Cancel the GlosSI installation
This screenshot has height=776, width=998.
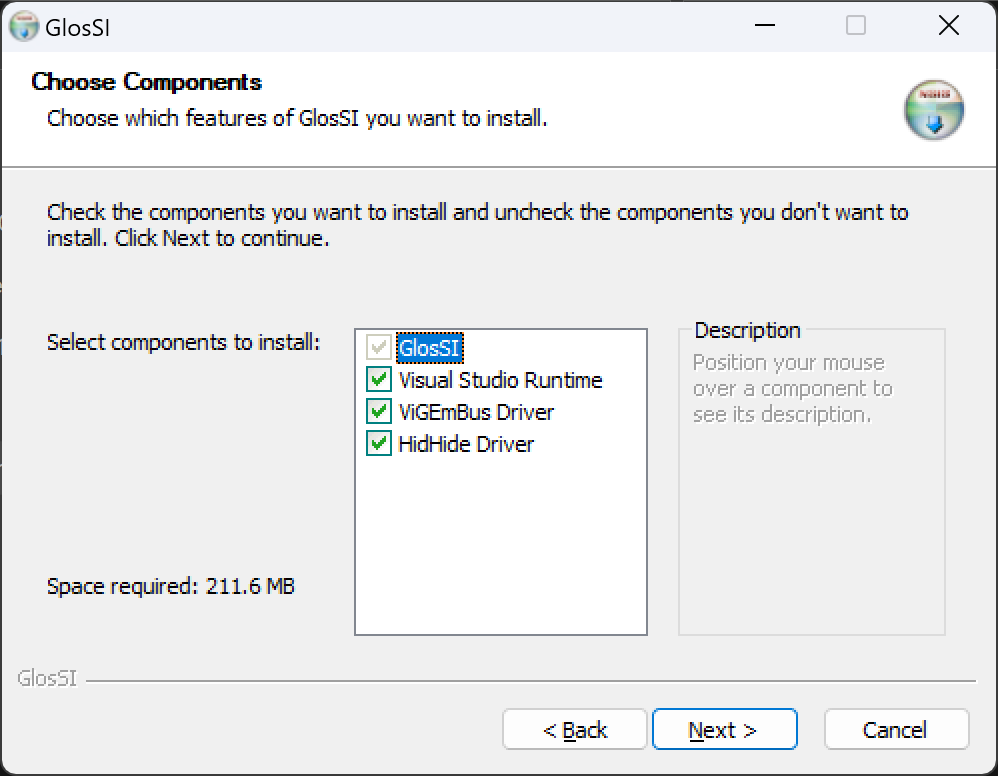[896, 730]
